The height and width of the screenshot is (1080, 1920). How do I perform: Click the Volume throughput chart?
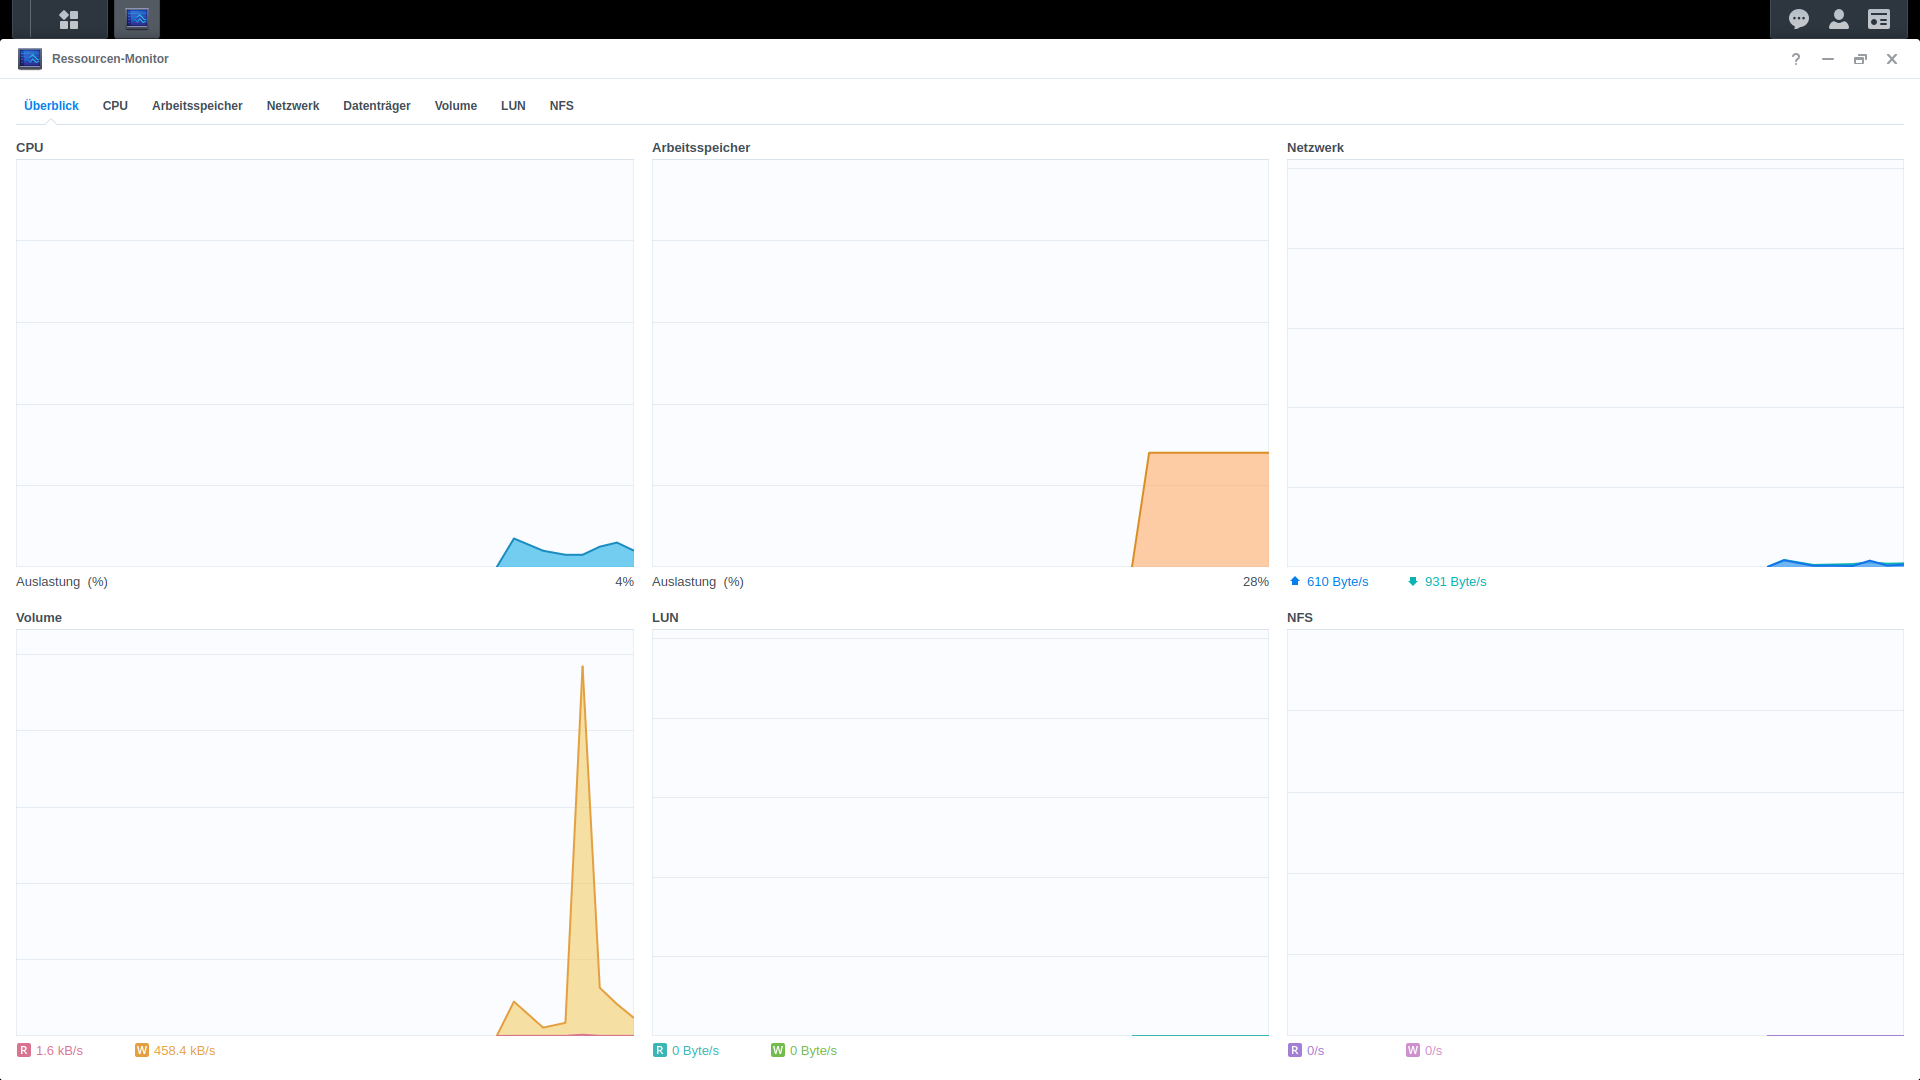pyautogui.click(x=324, y=832)
